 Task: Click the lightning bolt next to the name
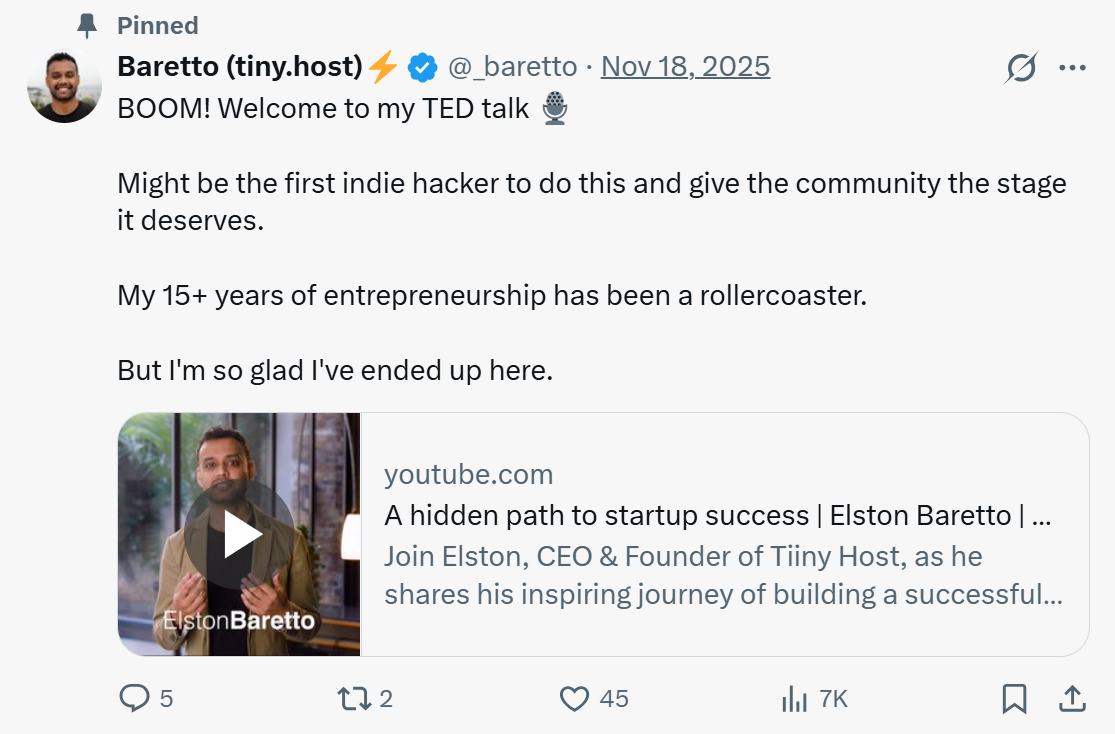coord(382,65)
